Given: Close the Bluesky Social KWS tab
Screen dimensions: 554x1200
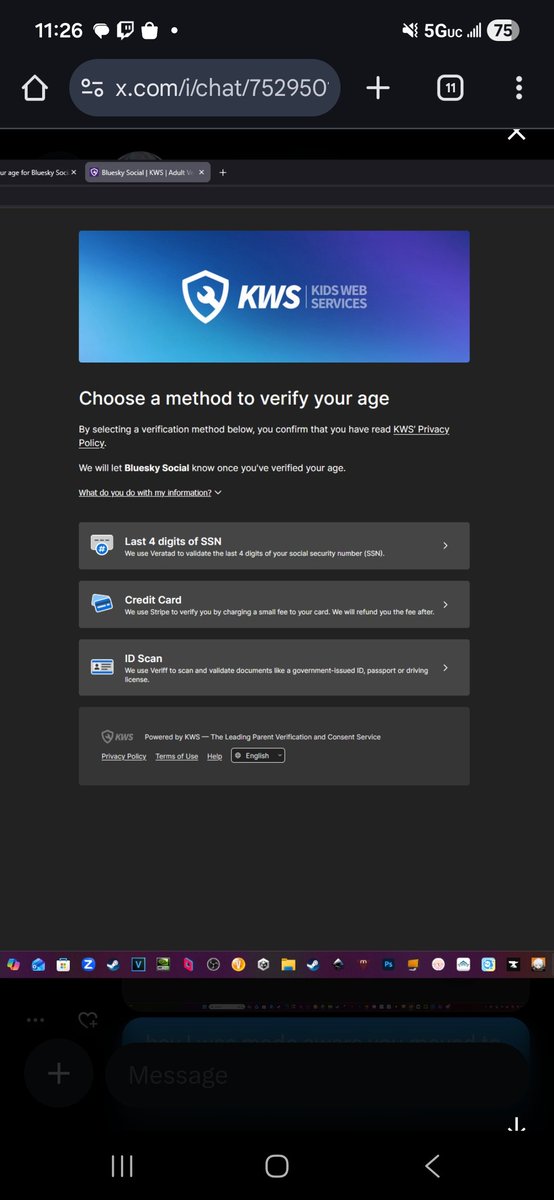Looking at the screenshot, I should [x=203, y=172].
